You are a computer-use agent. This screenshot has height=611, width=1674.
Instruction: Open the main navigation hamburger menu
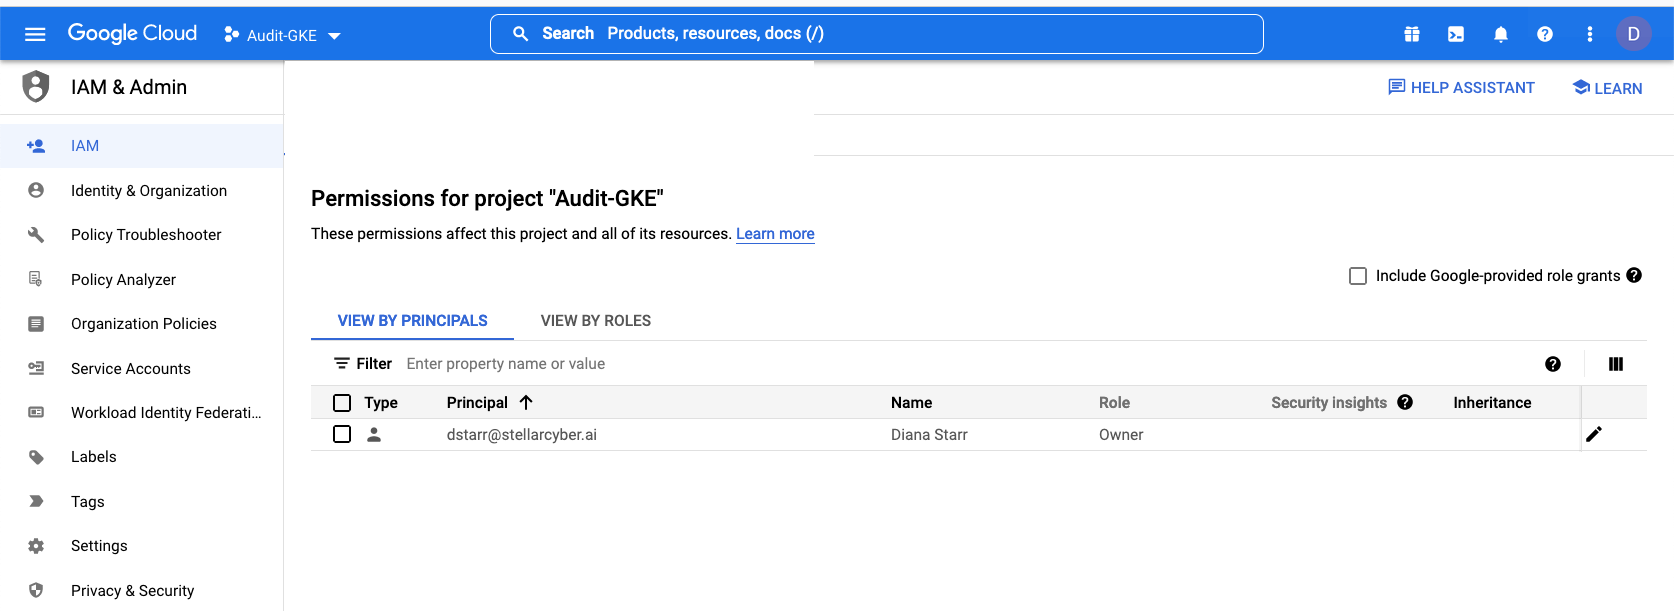(x=35, y=34)
